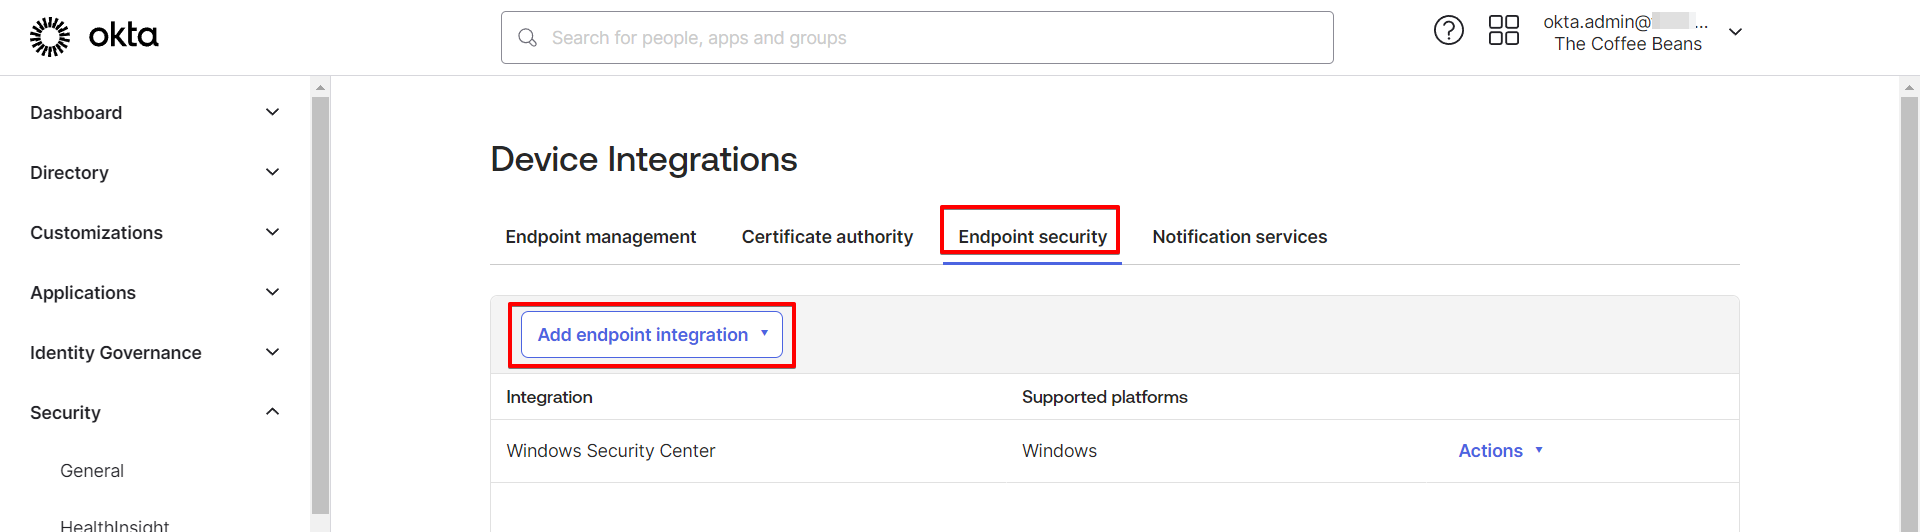Click the sidebar vertical scrollbar

pos(320,300)
